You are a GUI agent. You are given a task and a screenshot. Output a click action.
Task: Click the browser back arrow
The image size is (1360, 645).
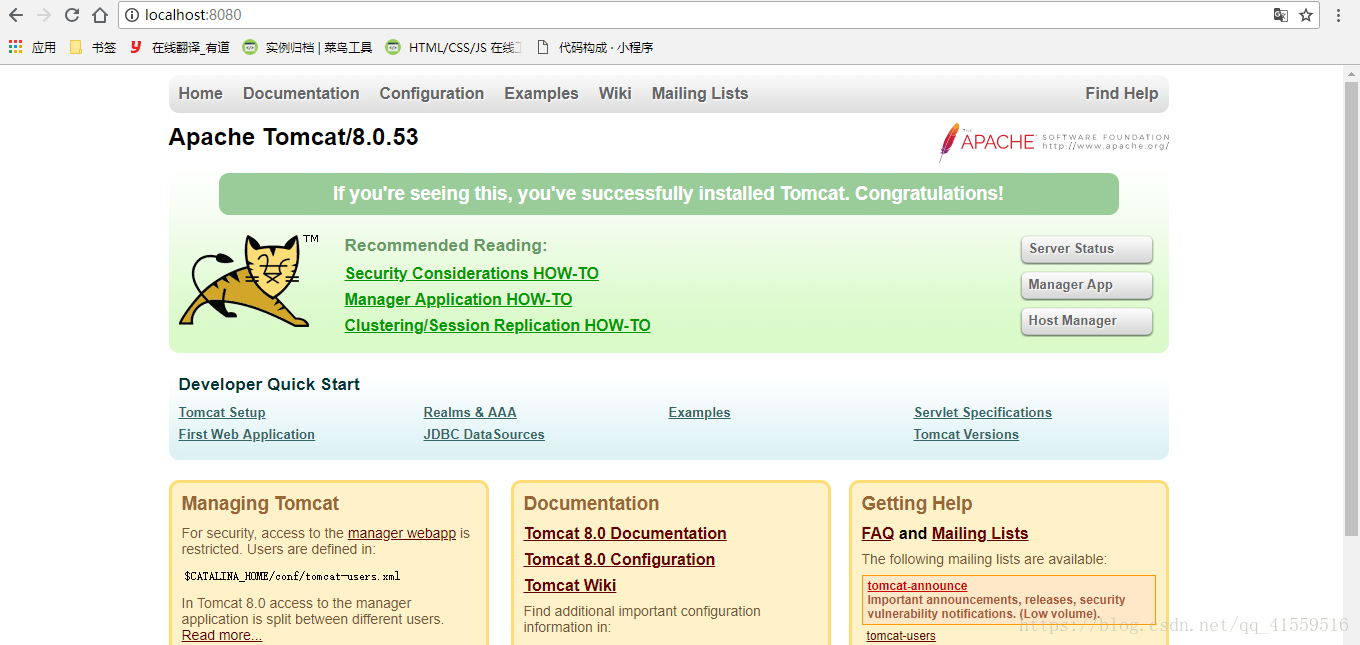pyautogui.click(x=16, y=15)
